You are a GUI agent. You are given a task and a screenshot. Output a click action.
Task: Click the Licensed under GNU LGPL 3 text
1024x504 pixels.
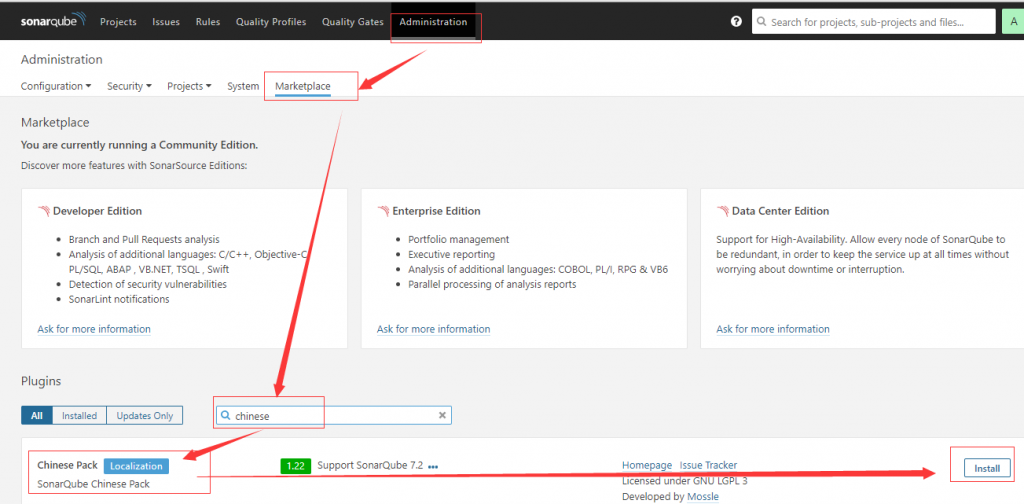coord(685,480)
